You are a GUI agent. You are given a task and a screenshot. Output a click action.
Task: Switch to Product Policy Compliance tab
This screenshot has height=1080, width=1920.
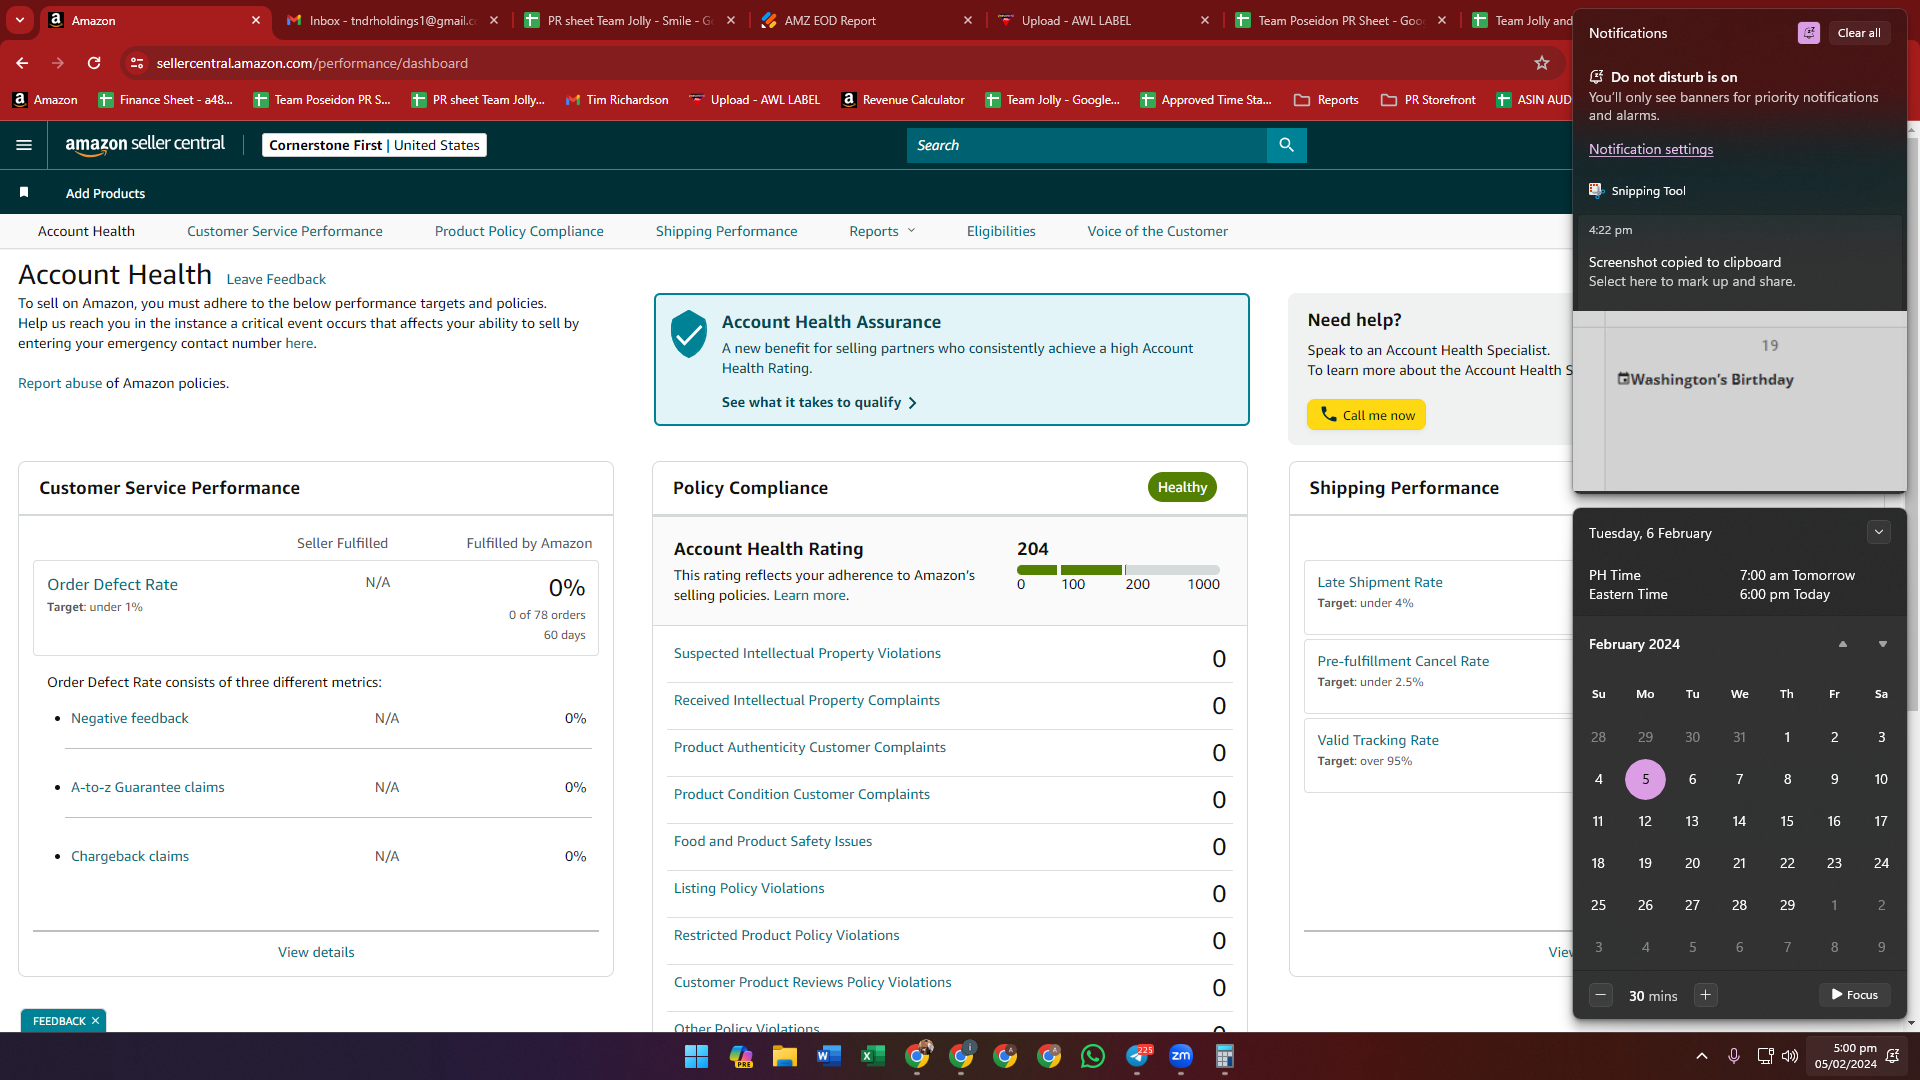click(x=519, y=231)
